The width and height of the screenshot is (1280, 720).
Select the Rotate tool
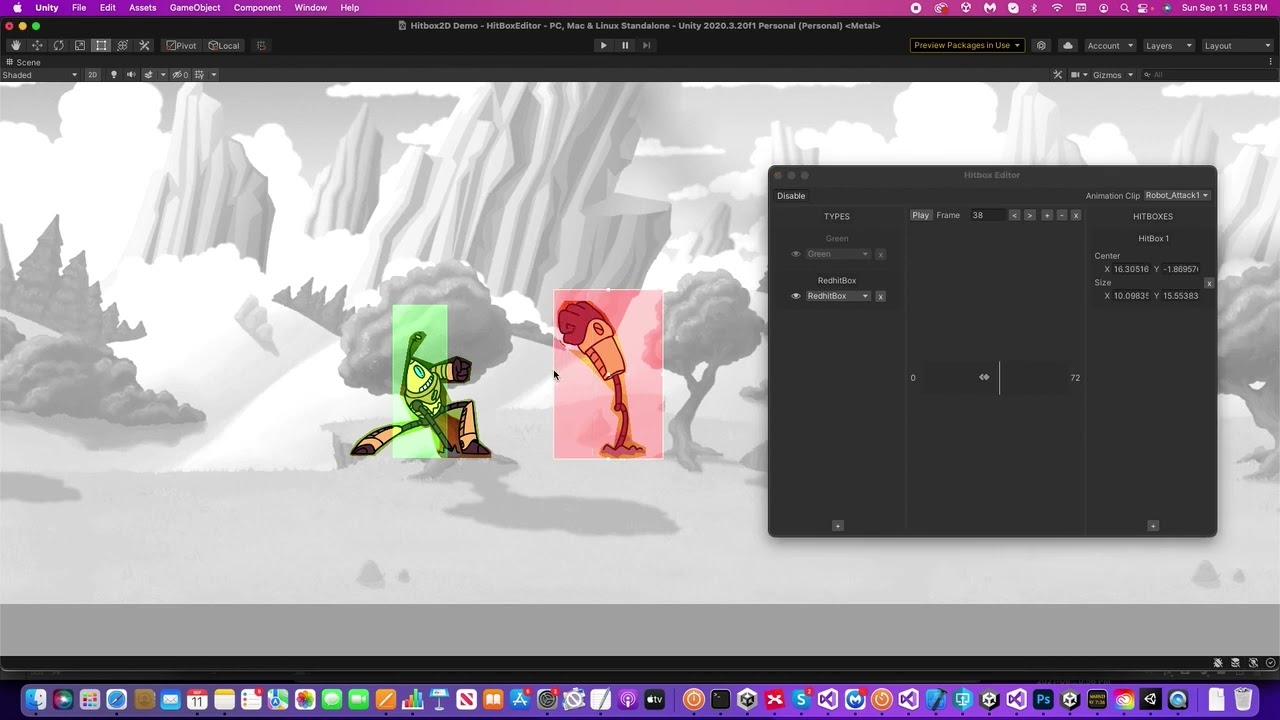click(58, 45)
